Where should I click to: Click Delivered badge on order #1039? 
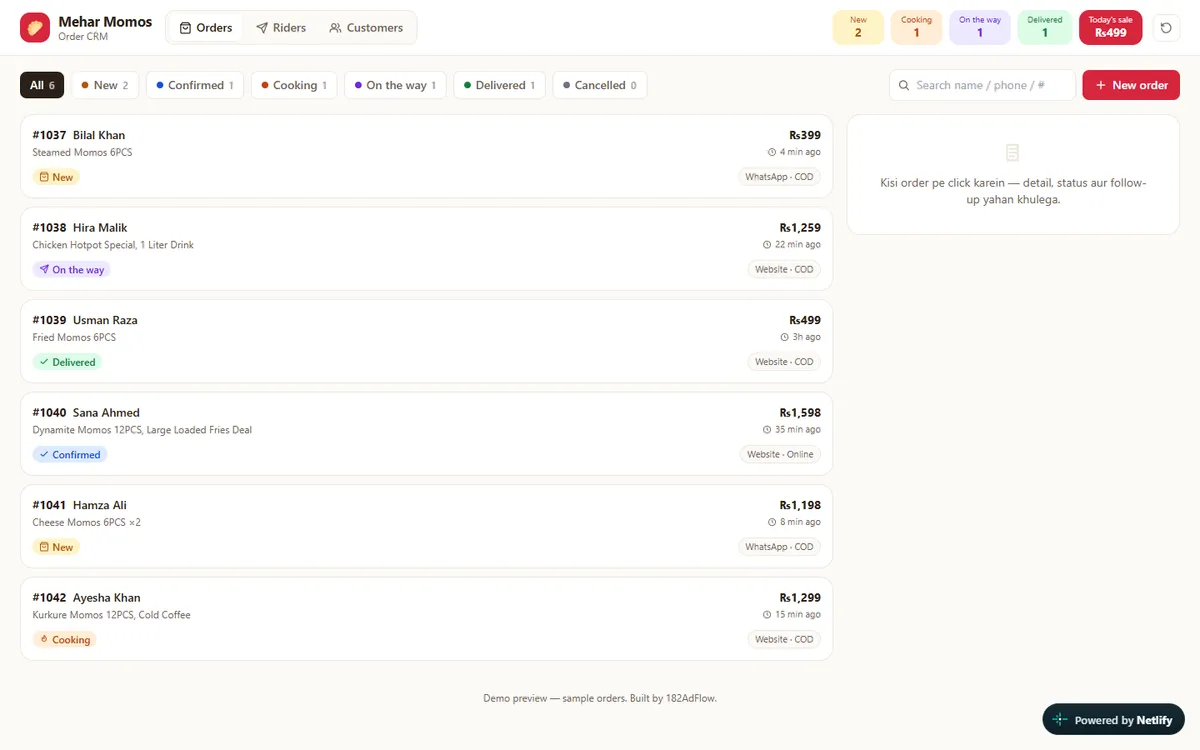[67, 362]
